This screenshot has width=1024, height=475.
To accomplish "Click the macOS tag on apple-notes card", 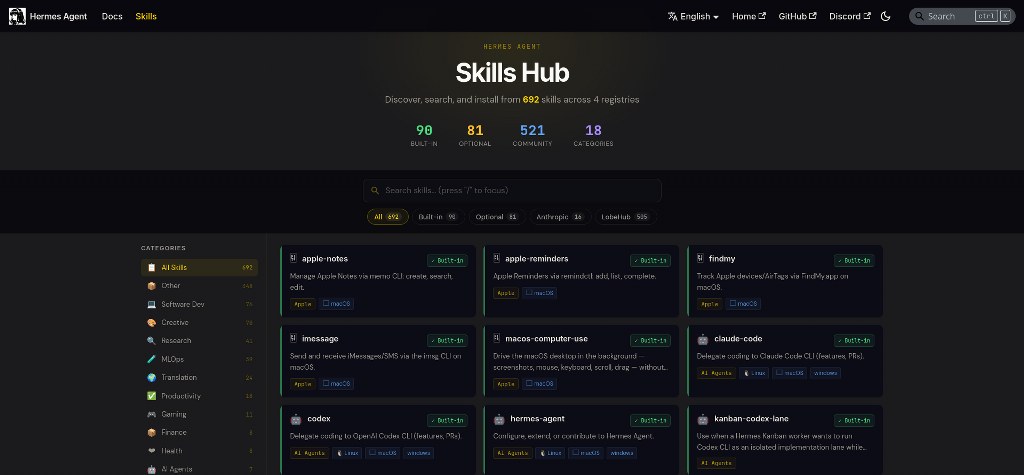I will [336, 304].
